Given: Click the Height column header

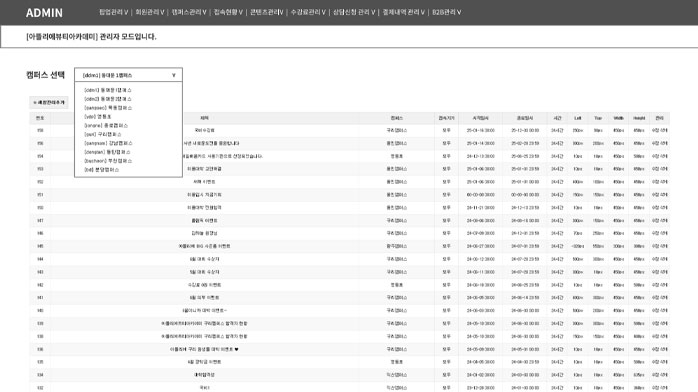Looking at the screenshot, I should (639, 118).
